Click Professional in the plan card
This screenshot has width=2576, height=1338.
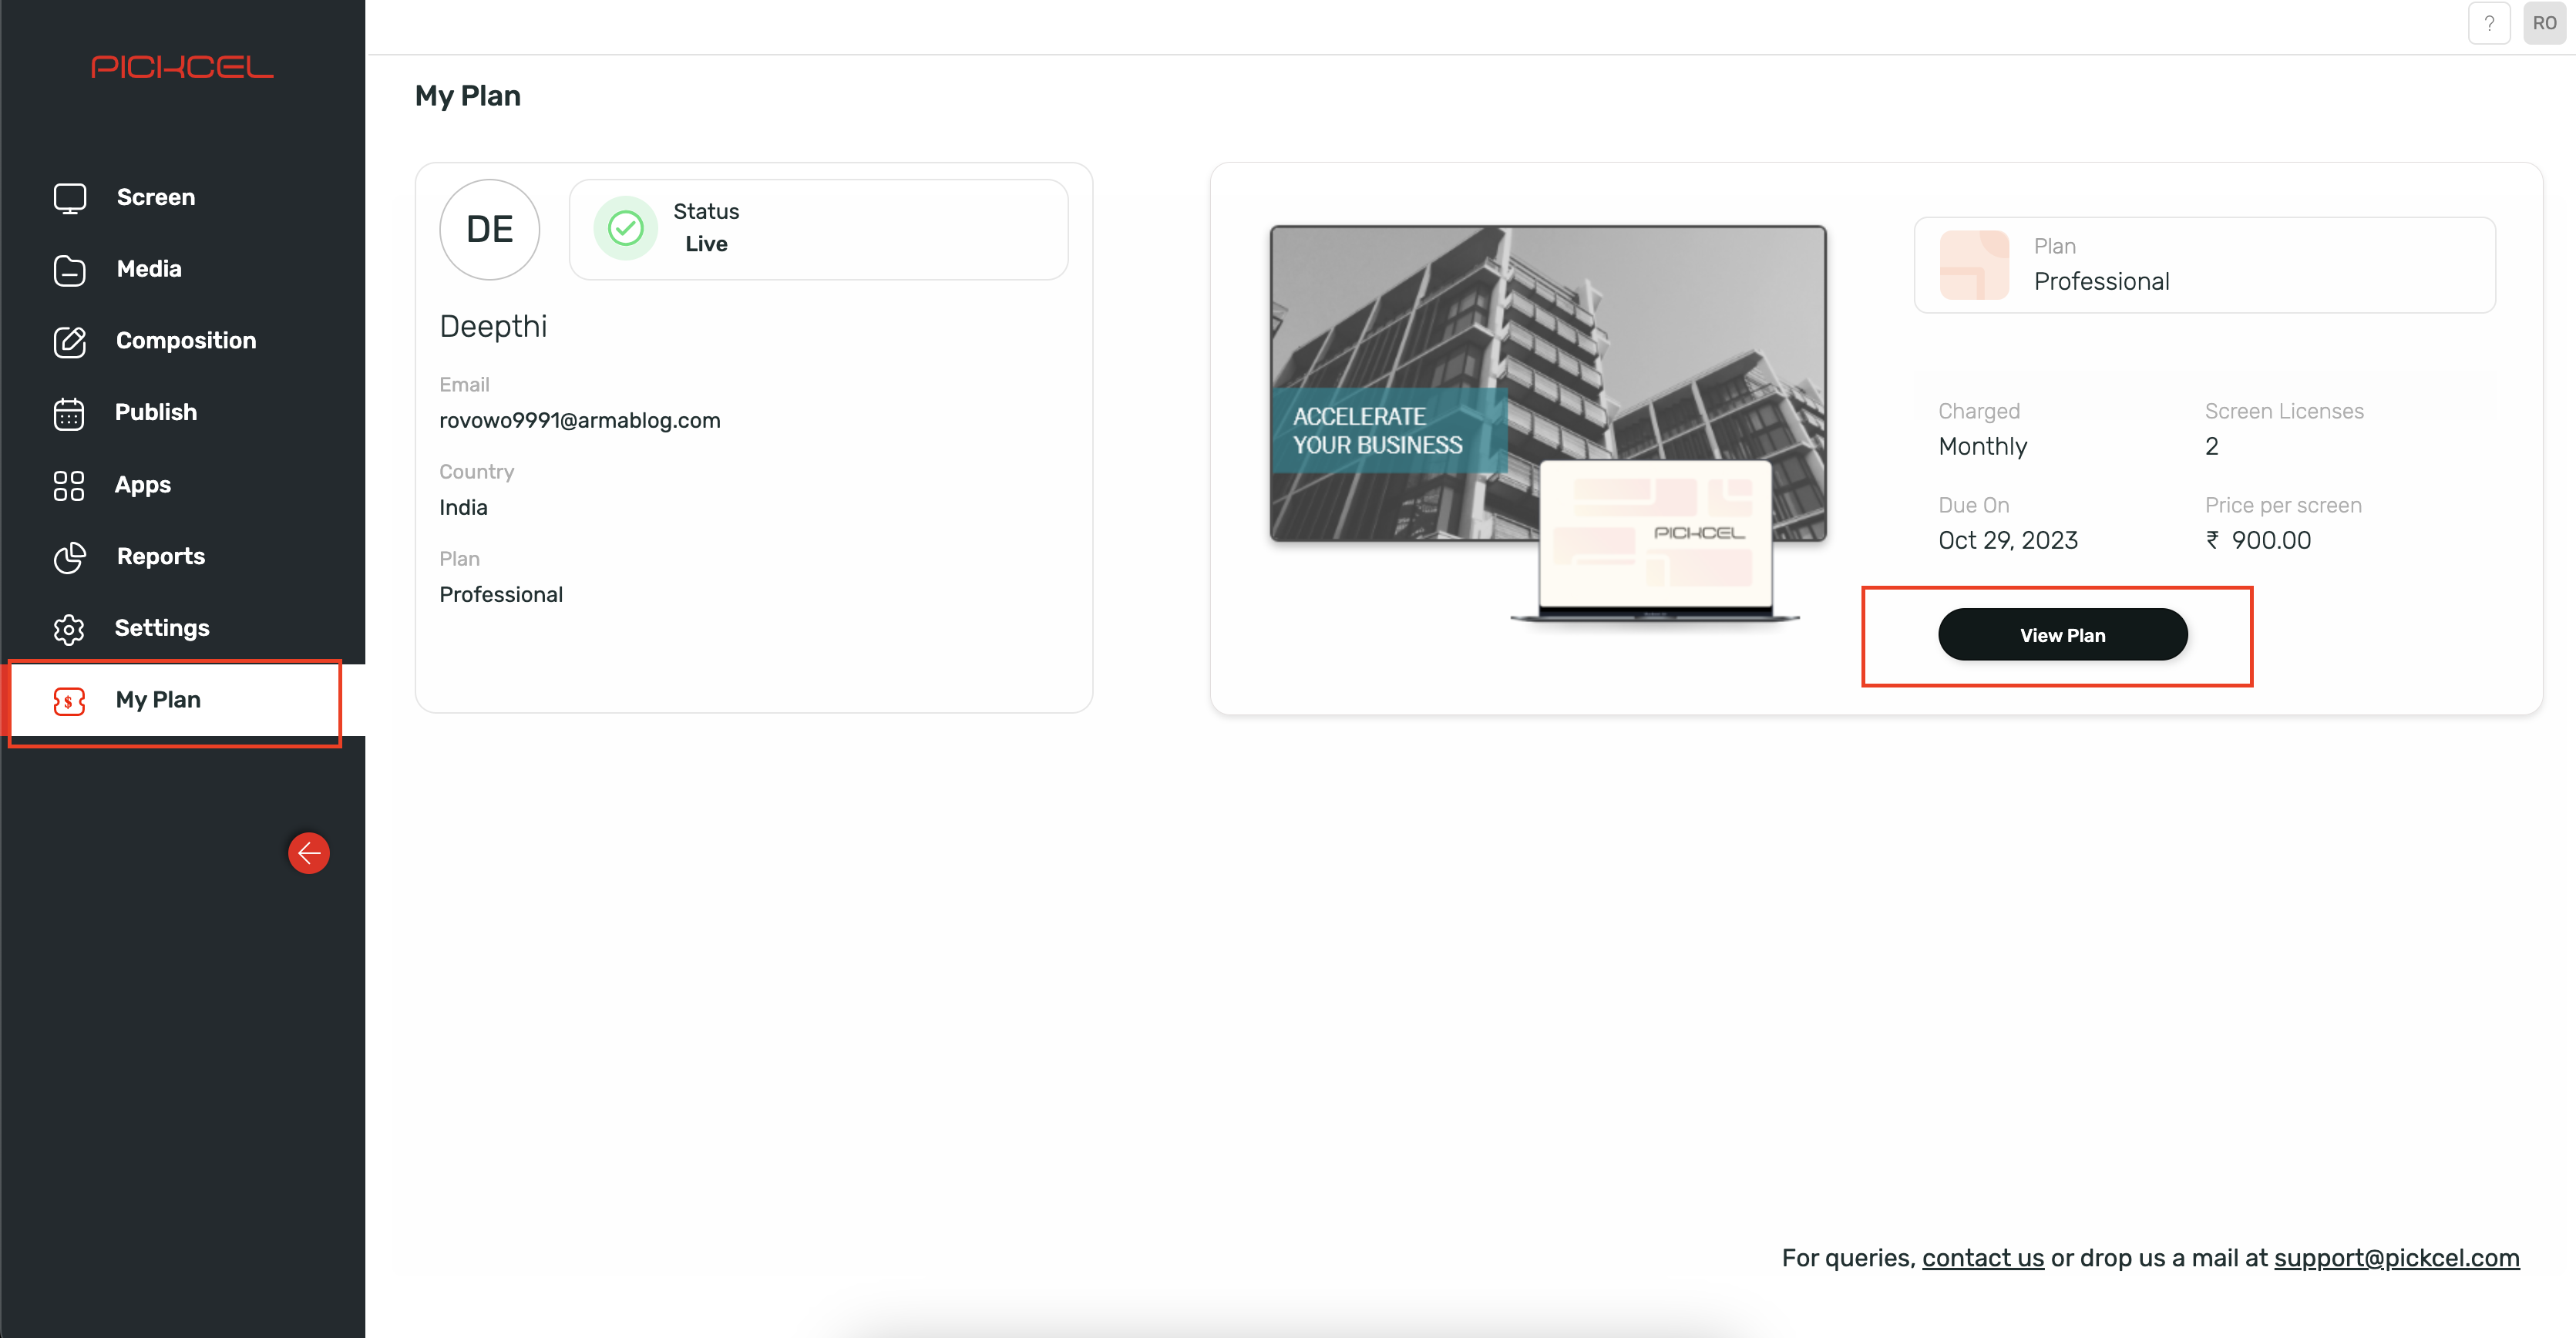tap(2101, 282)
